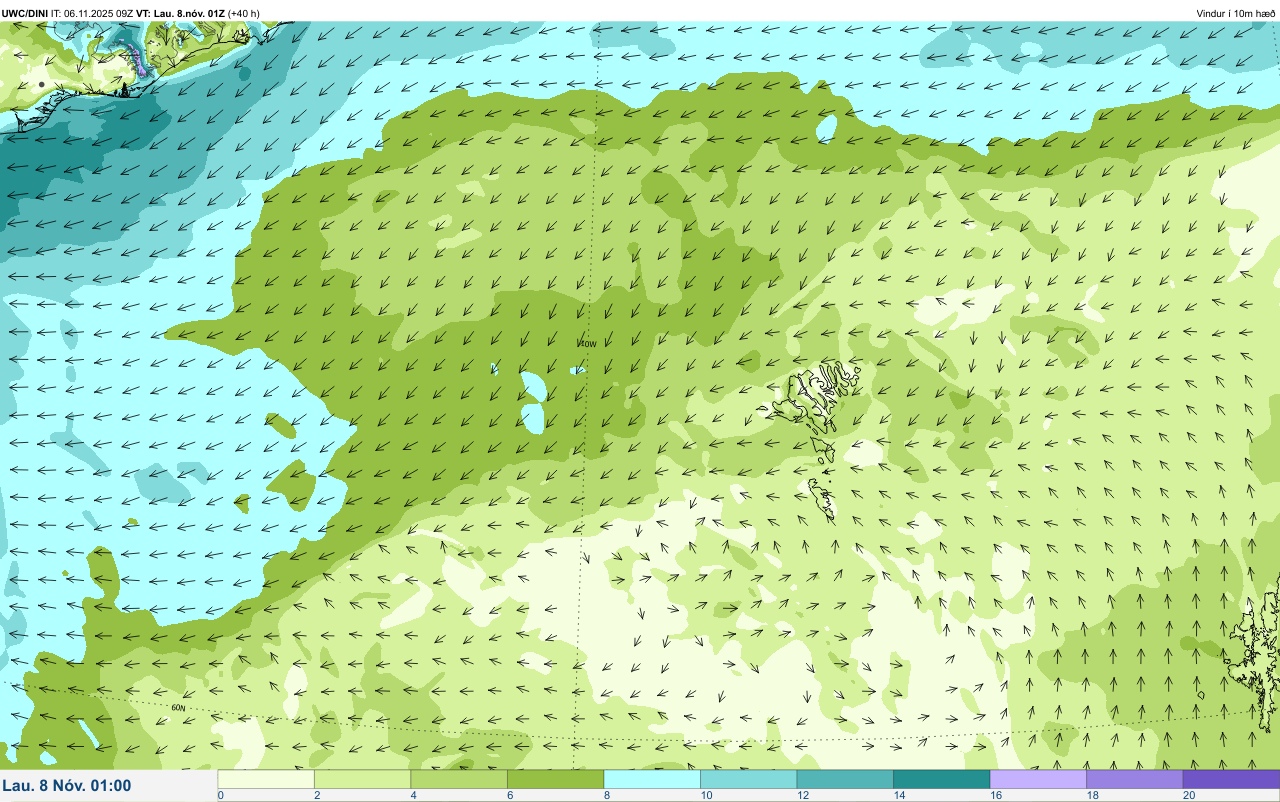Click the '60N' latitude label on map
Viewport: 1280px width, 802px height.
178,708
